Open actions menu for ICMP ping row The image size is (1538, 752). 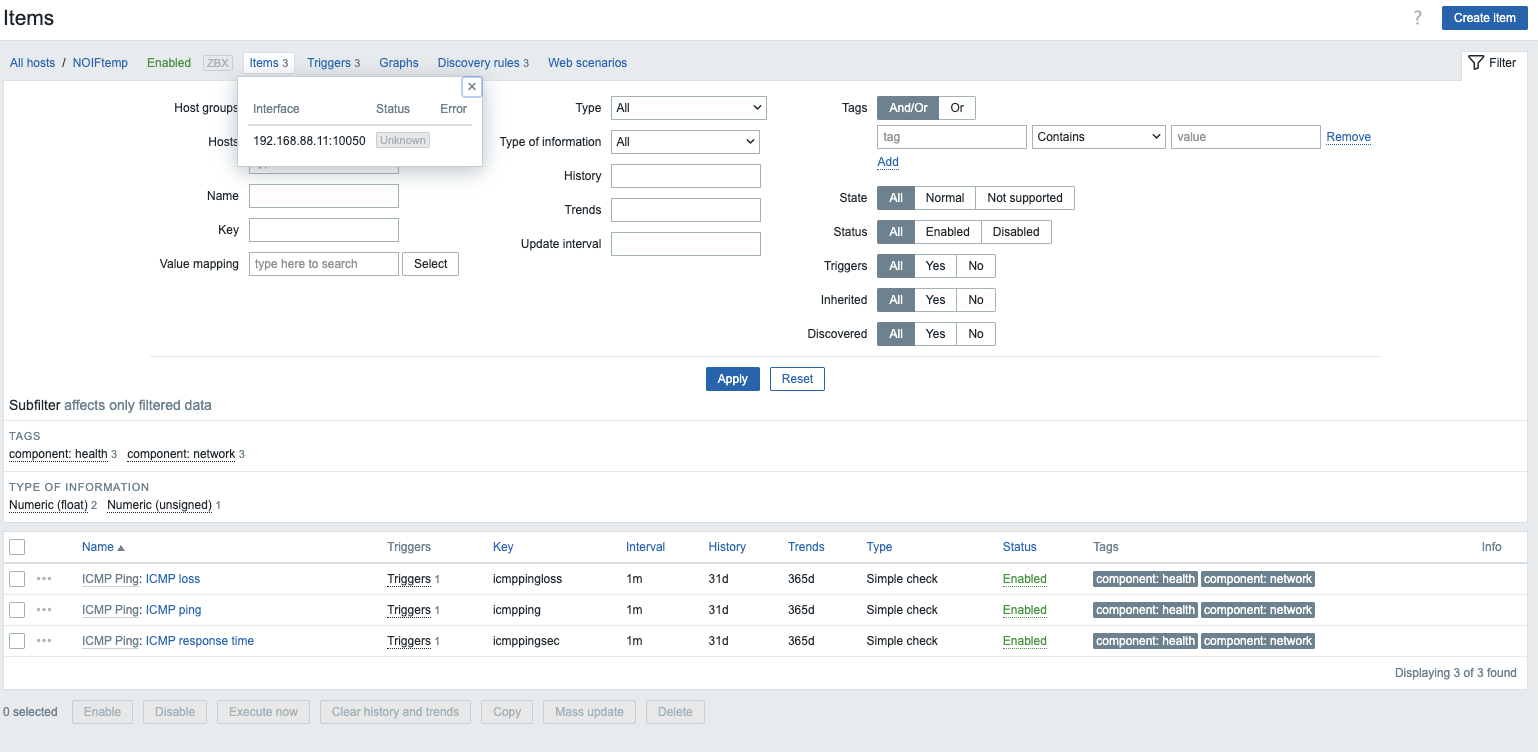44,610
